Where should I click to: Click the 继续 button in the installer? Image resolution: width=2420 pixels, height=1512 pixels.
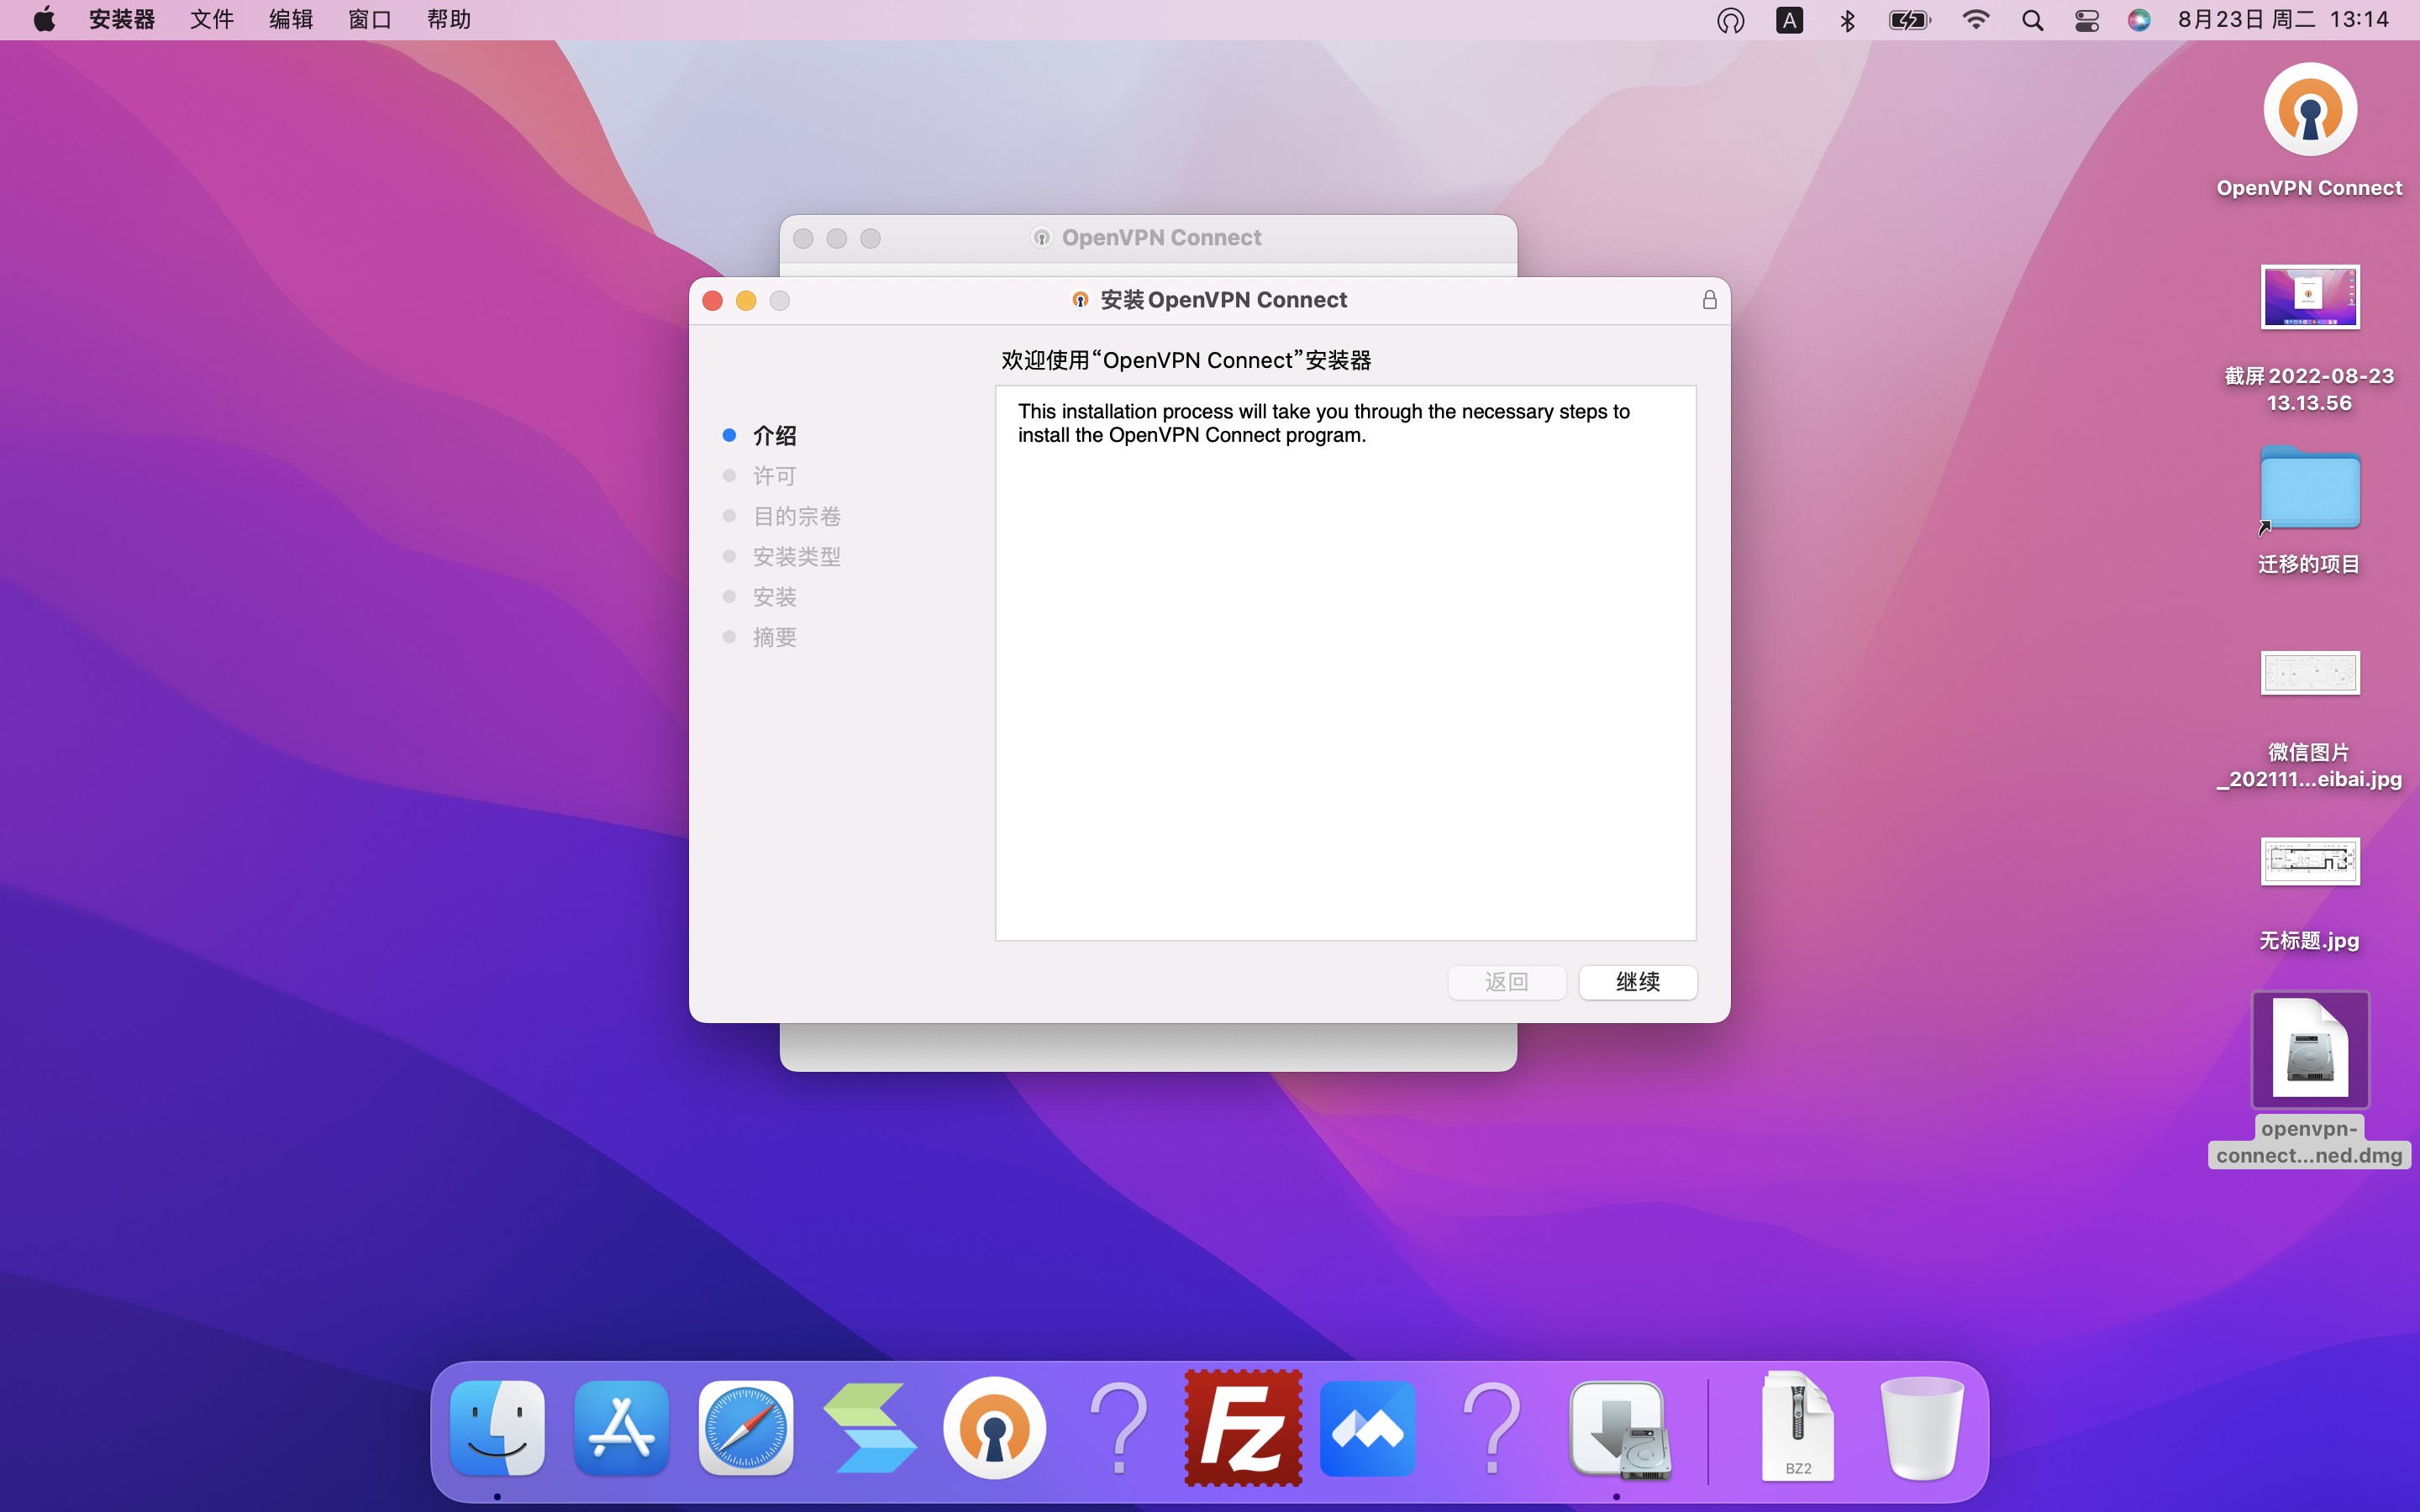click(x=1637, y=981)
